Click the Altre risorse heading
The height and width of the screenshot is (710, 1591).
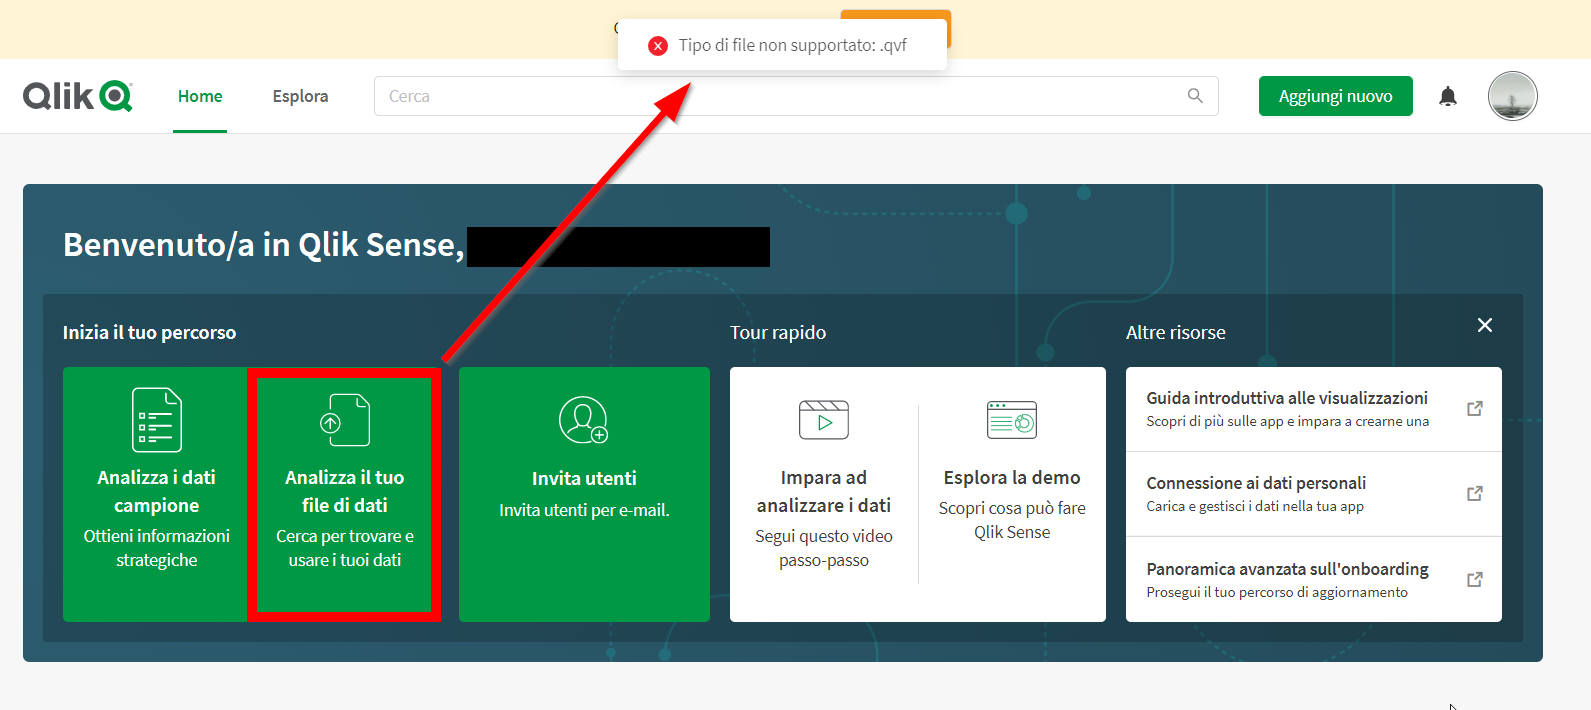(x=1176, y=332)
